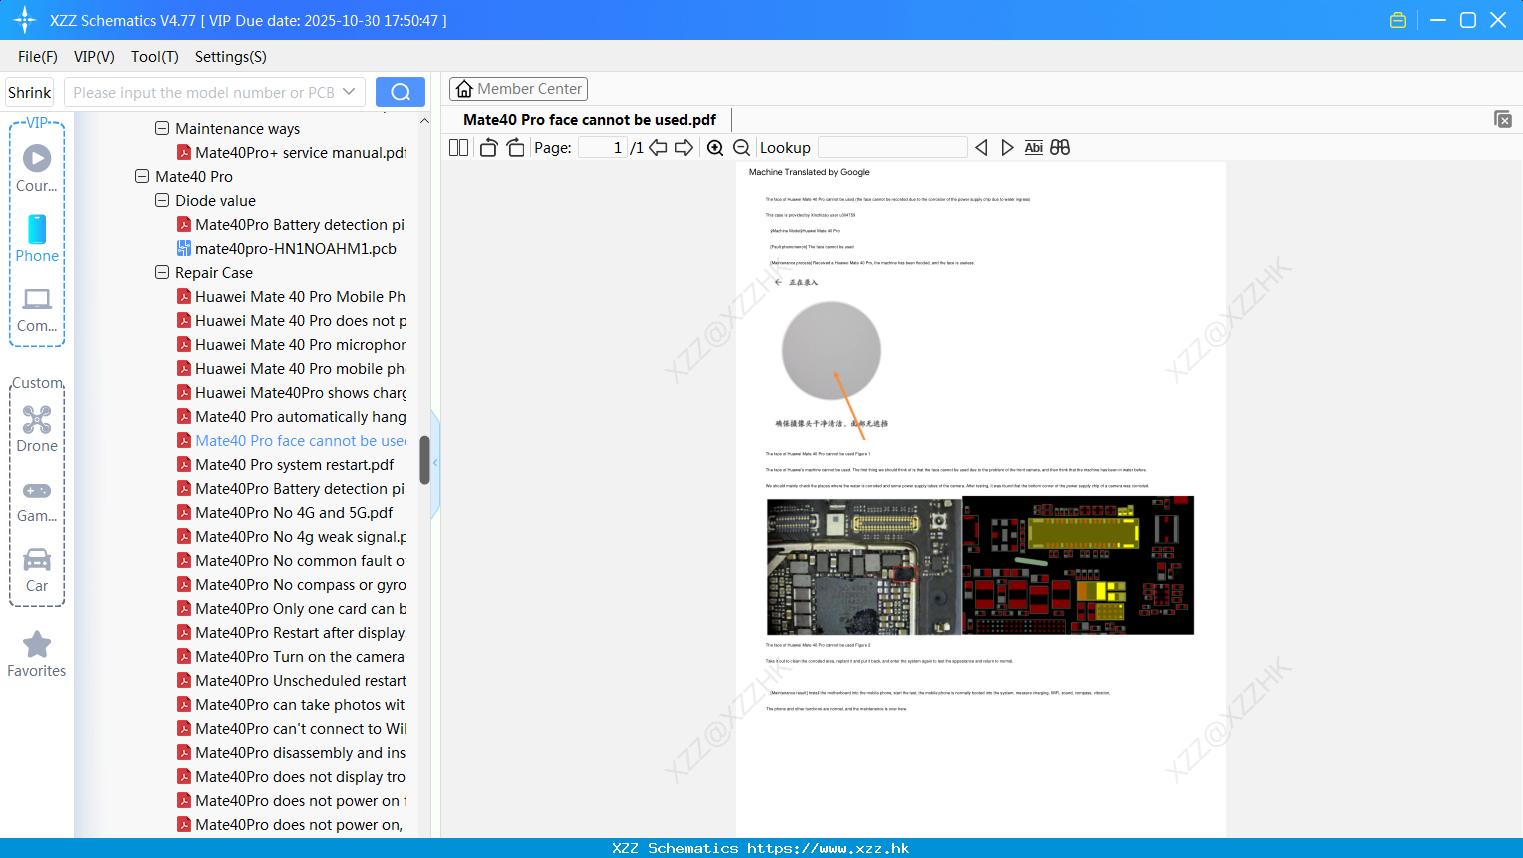Open the Courses sidebar section
The width and height of the screenshot is (1523, 858).
[37, 168]
